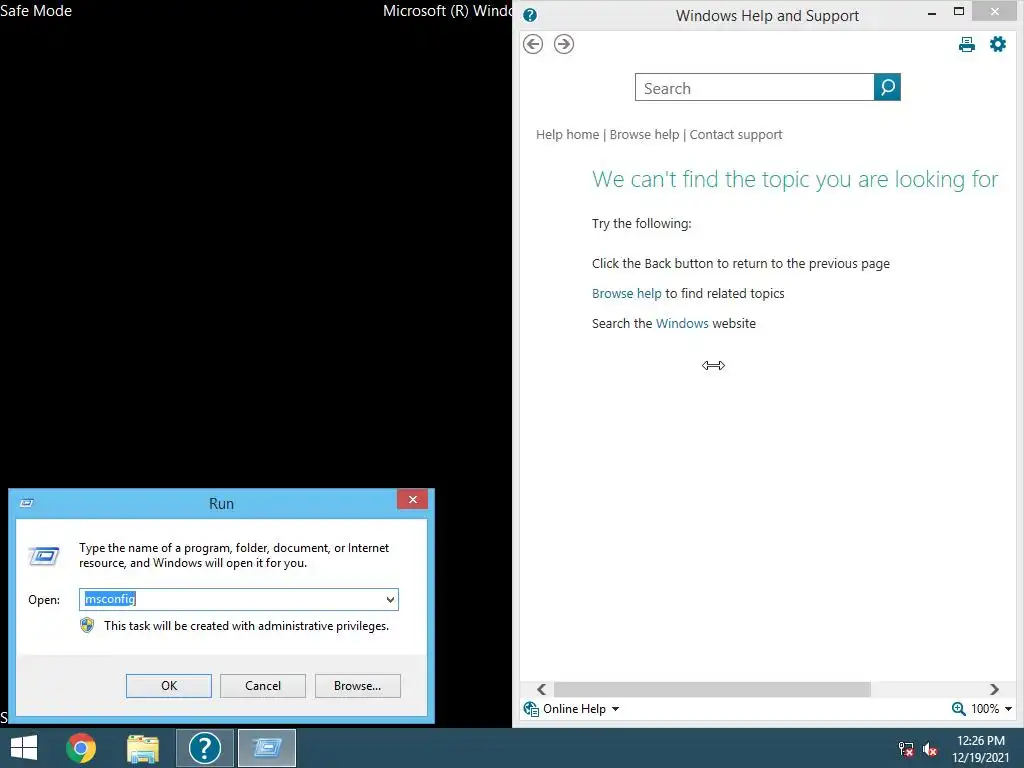Screen dimensions: 1024x768
Task: Expand the Open combo box dropdown arrow
Action: coord(390,600)
